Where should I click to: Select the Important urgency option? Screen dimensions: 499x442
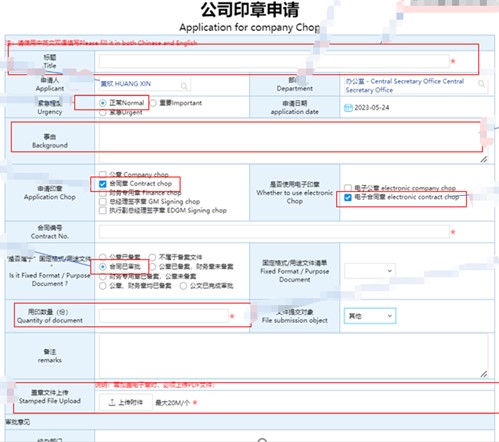[153, 103]
